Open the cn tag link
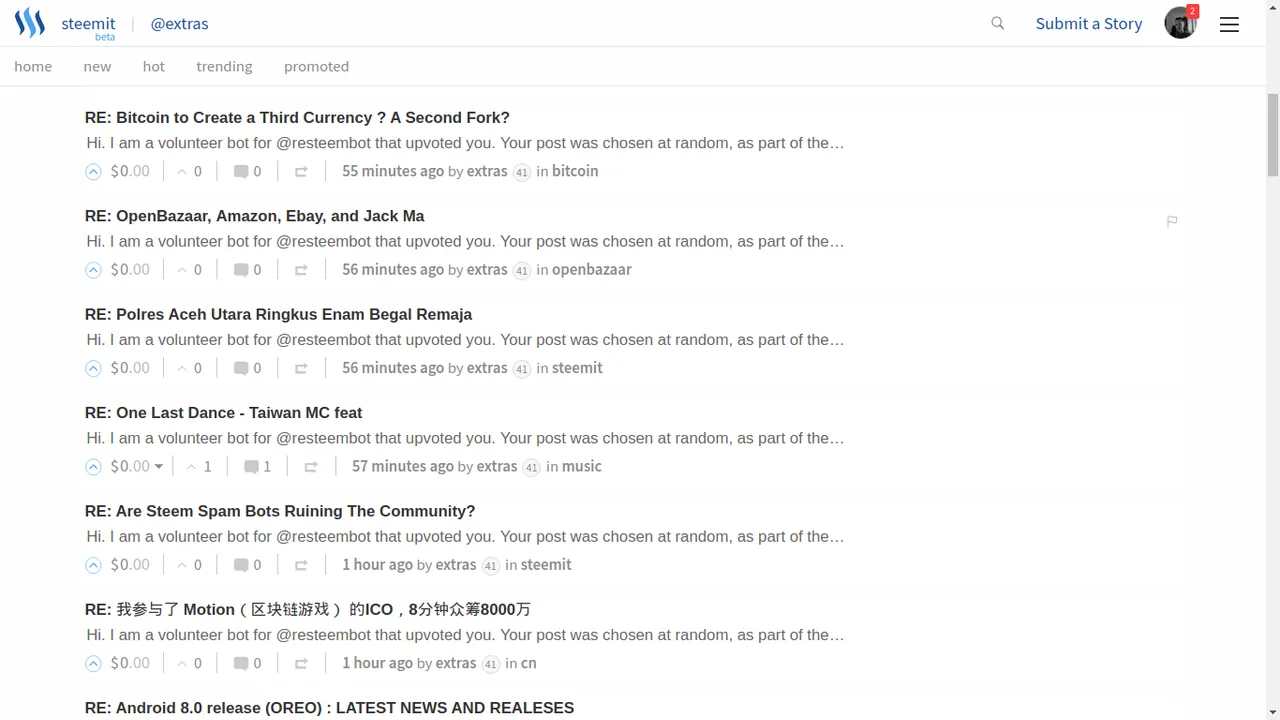The height and width of the screenshot is (720, 1280). pos(529,663)
